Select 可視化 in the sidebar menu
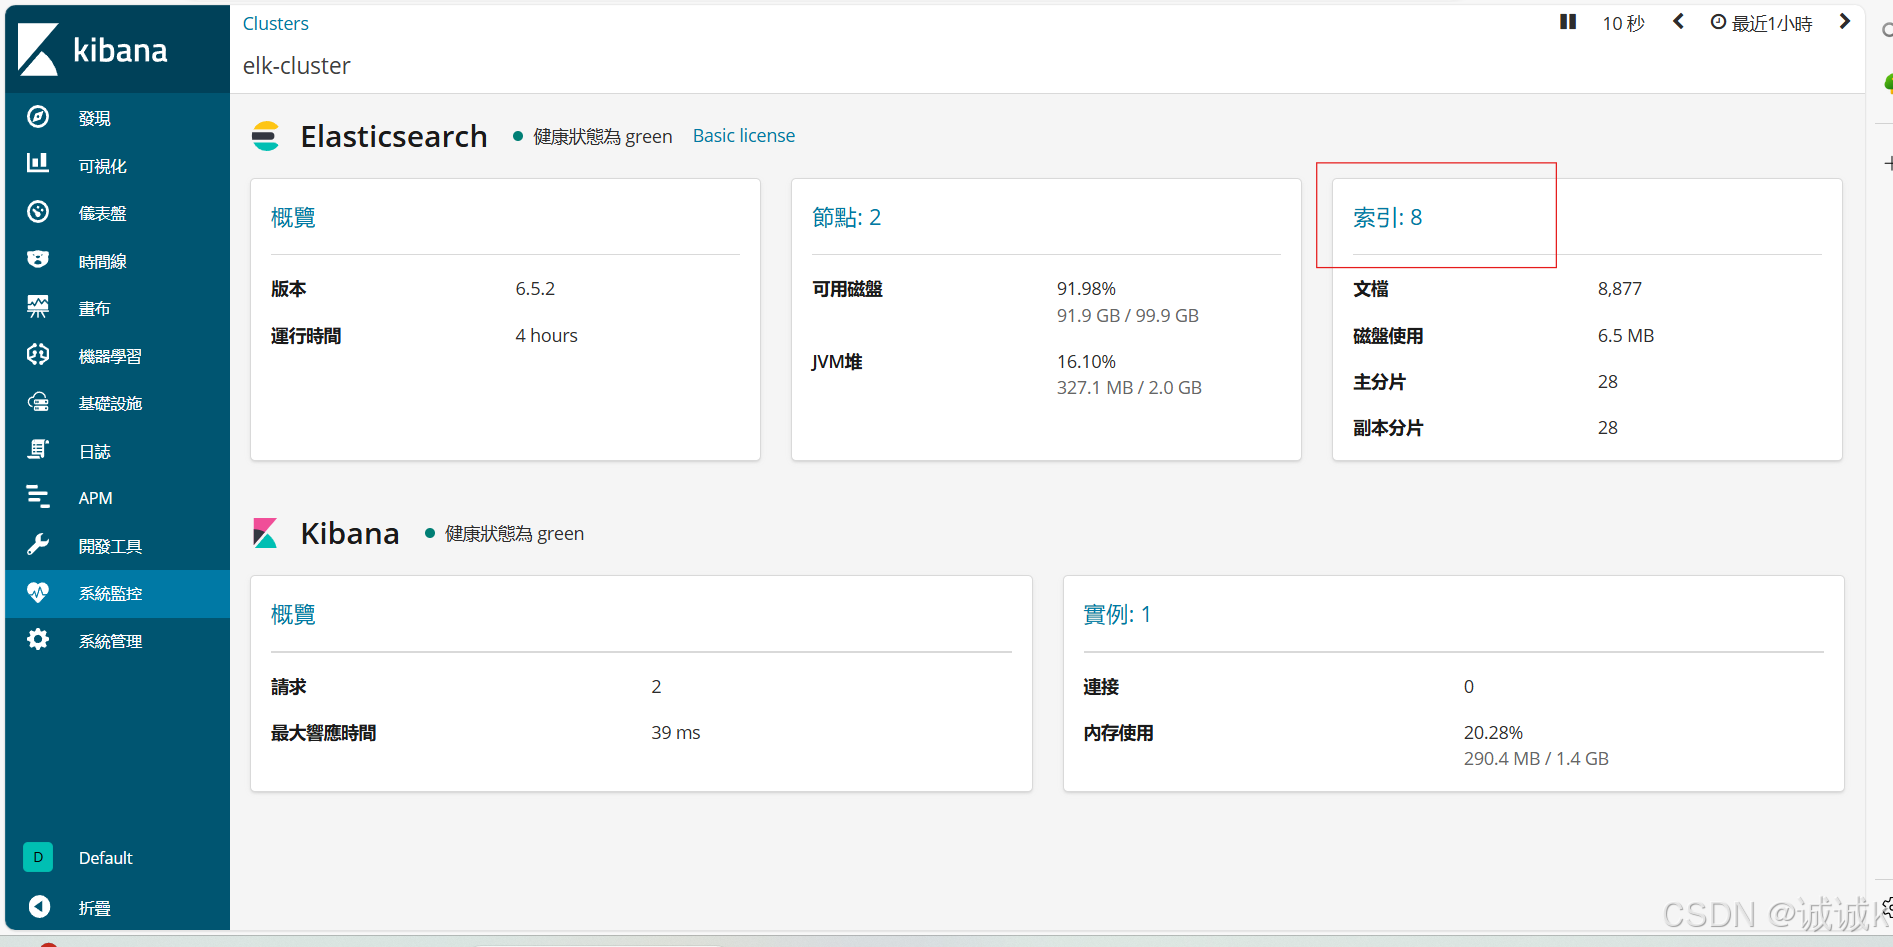Viewport: 1893px width, 947px height. [103, 166]
